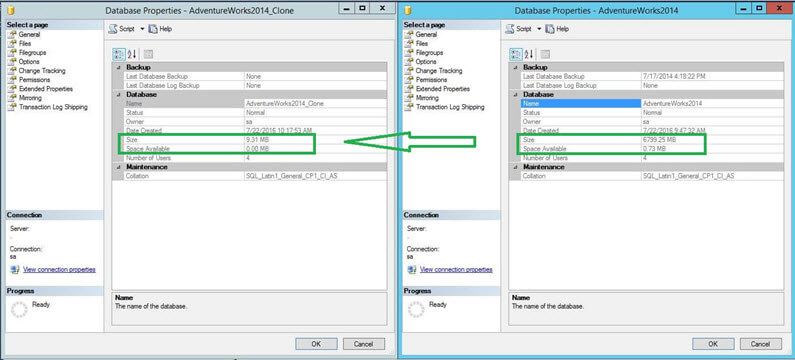Select Options page in AdventureWorks2014 window
The image size is (795, 360).
coord(425,62)
